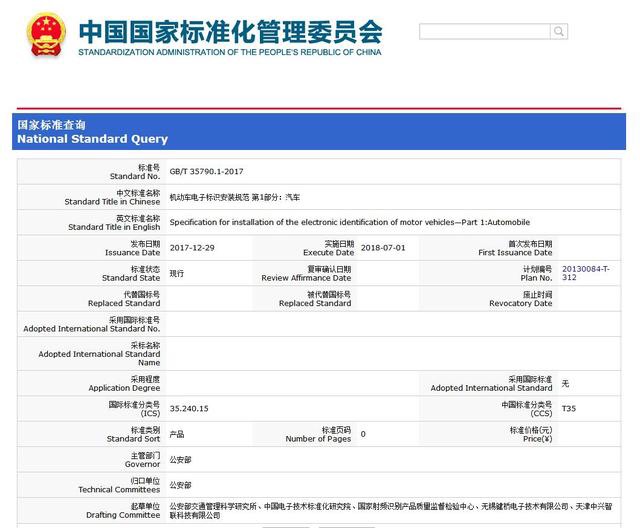
Task: Click the 'Review Affirmance Date' label
Action: click(x=306, y=278)
